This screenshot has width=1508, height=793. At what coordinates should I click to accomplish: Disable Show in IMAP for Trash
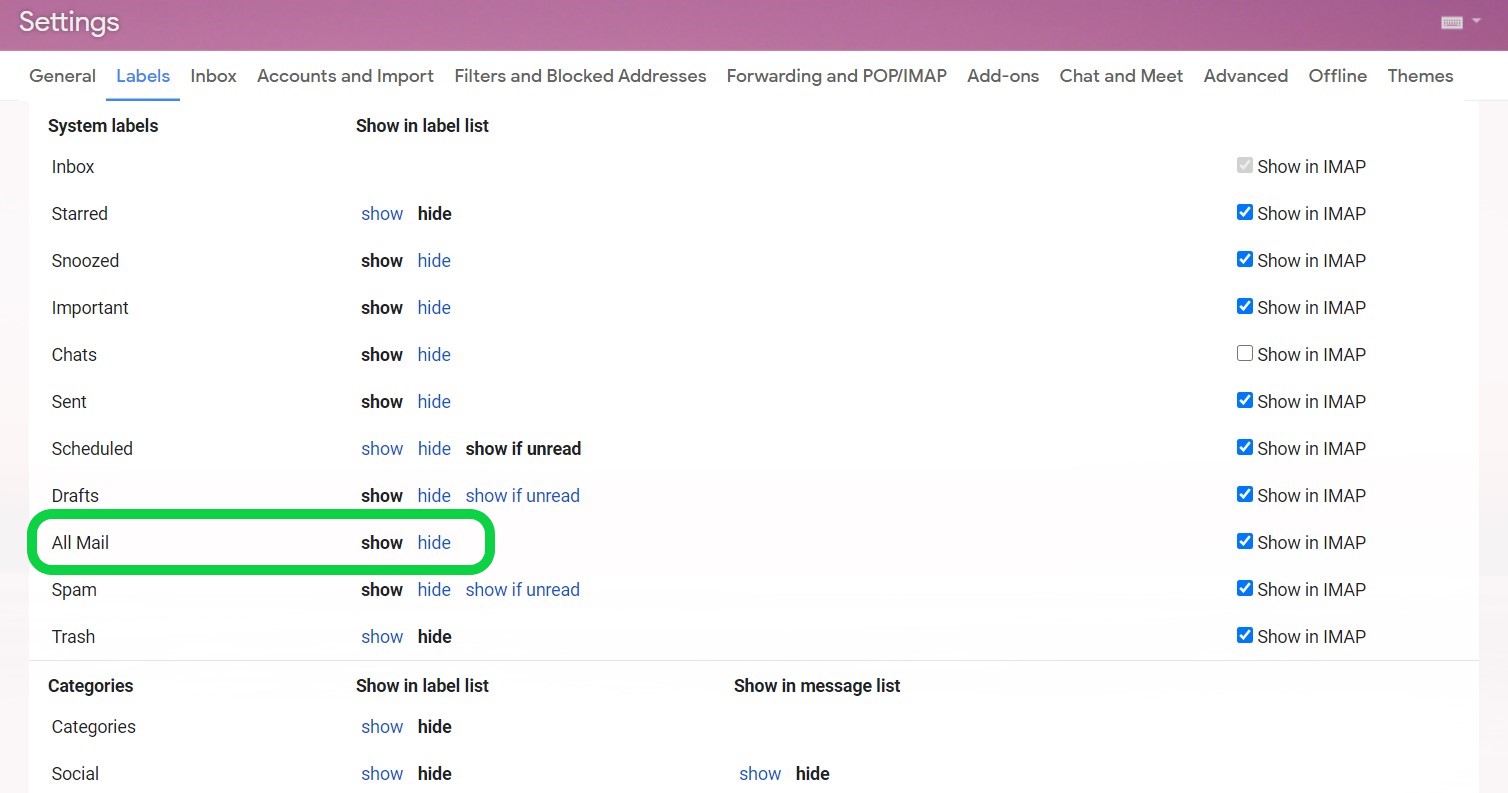(x=1245, y=636)
